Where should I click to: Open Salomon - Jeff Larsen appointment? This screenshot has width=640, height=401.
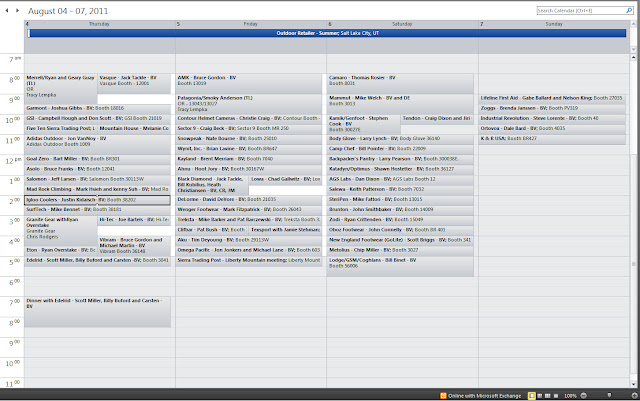(98, 180)
